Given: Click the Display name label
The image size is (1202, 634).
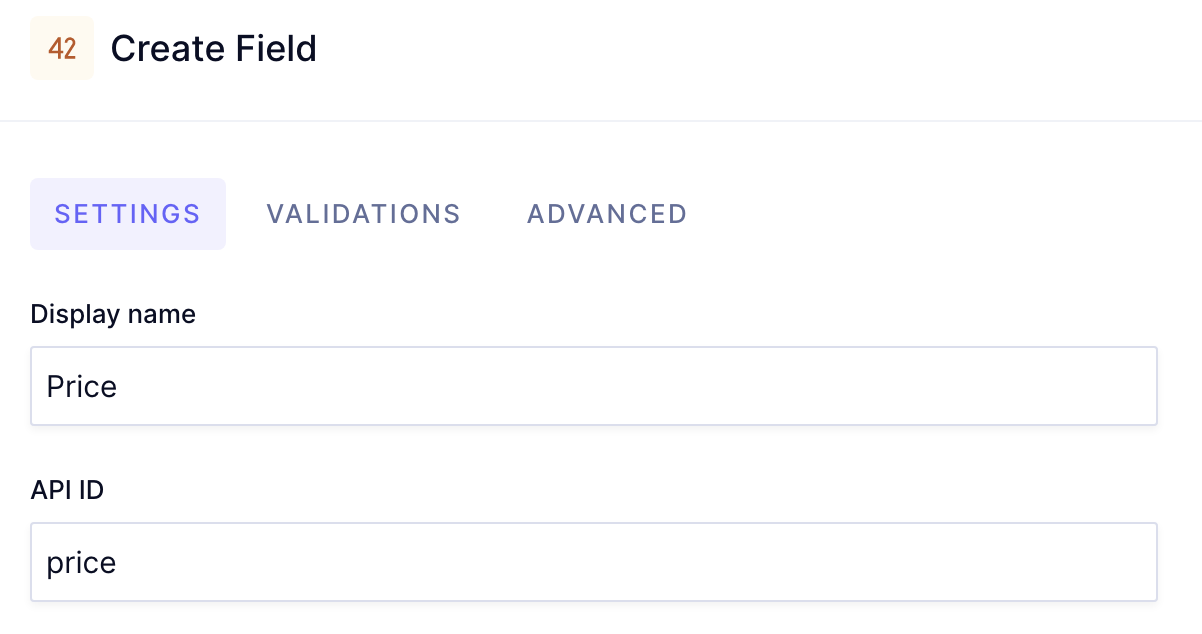Looking at the screenshot, I should click(x=113, y=314).
